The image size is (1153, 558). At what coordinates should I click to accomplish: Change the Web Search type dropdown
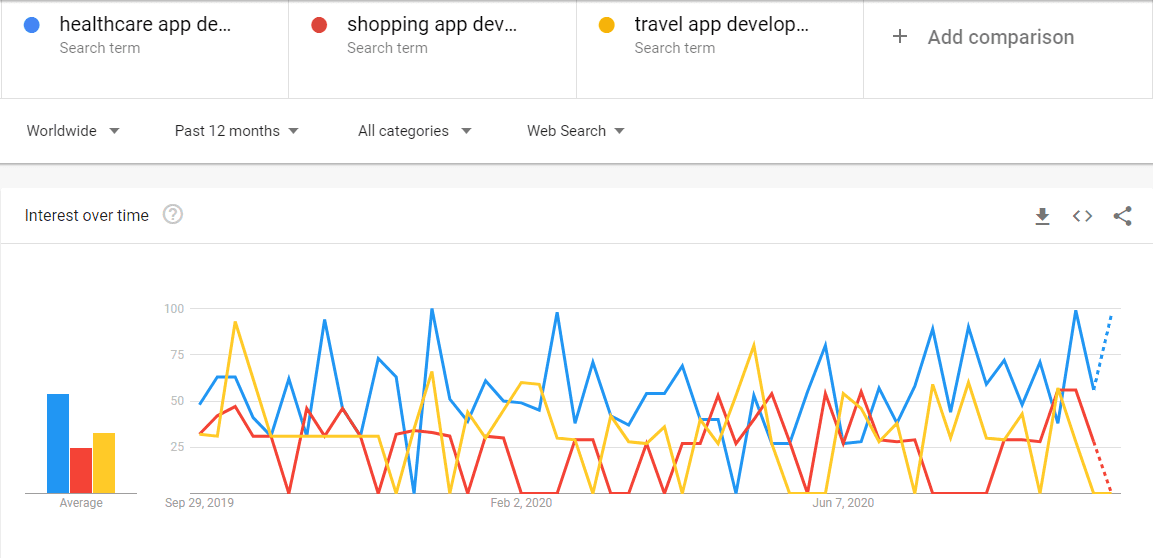point(575,131)
